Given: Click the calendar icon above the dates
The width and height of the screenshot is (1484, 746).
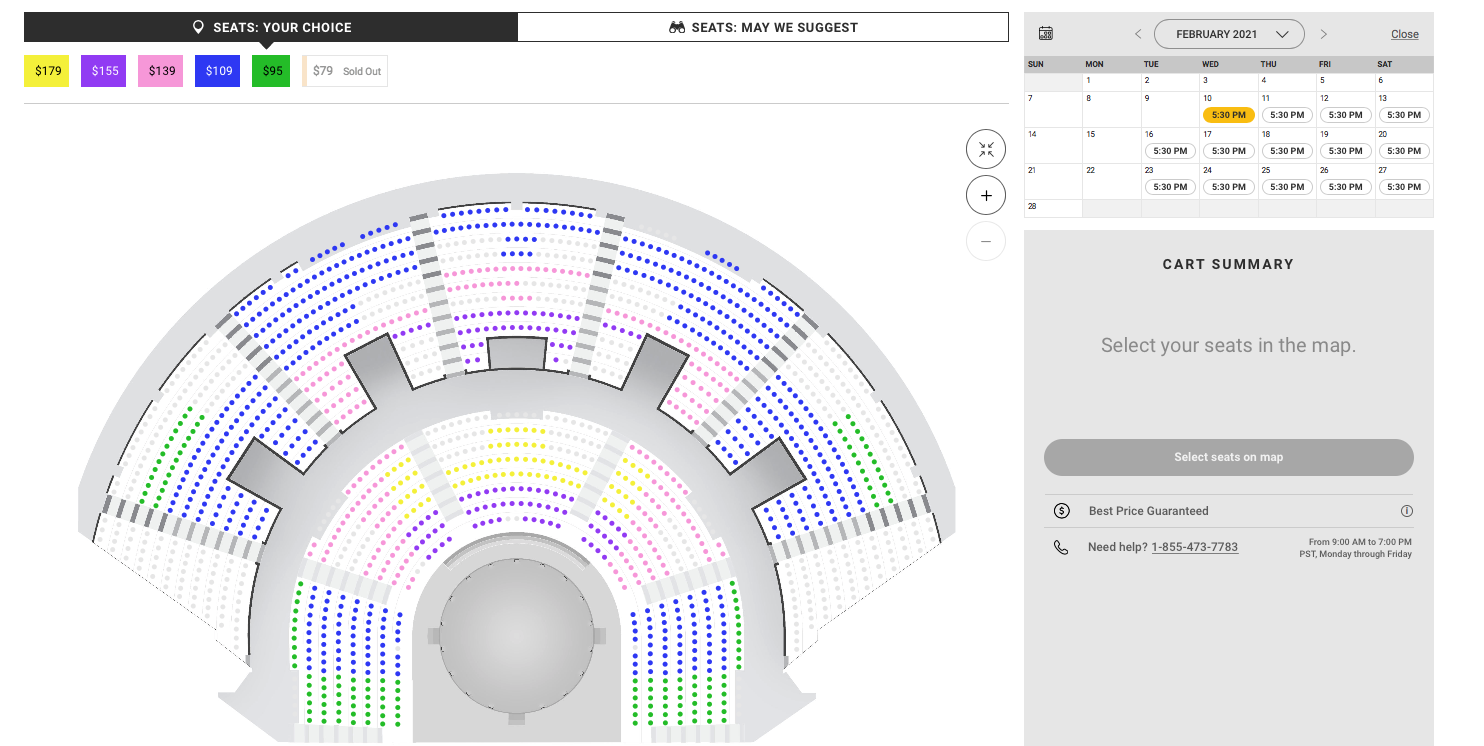Looking at the screenshot, I should [x=1046, y=34].
